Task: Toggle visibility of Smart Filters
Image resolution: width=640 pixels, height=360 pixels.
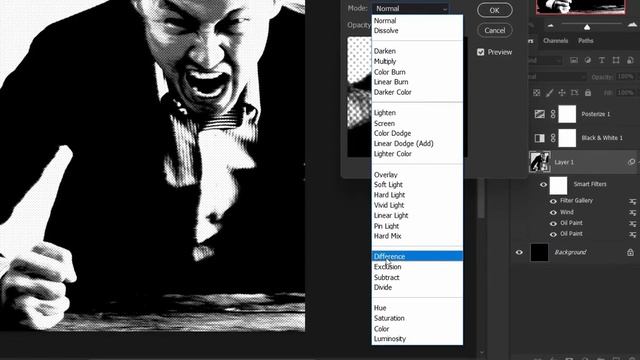Action: coord(543,185)
